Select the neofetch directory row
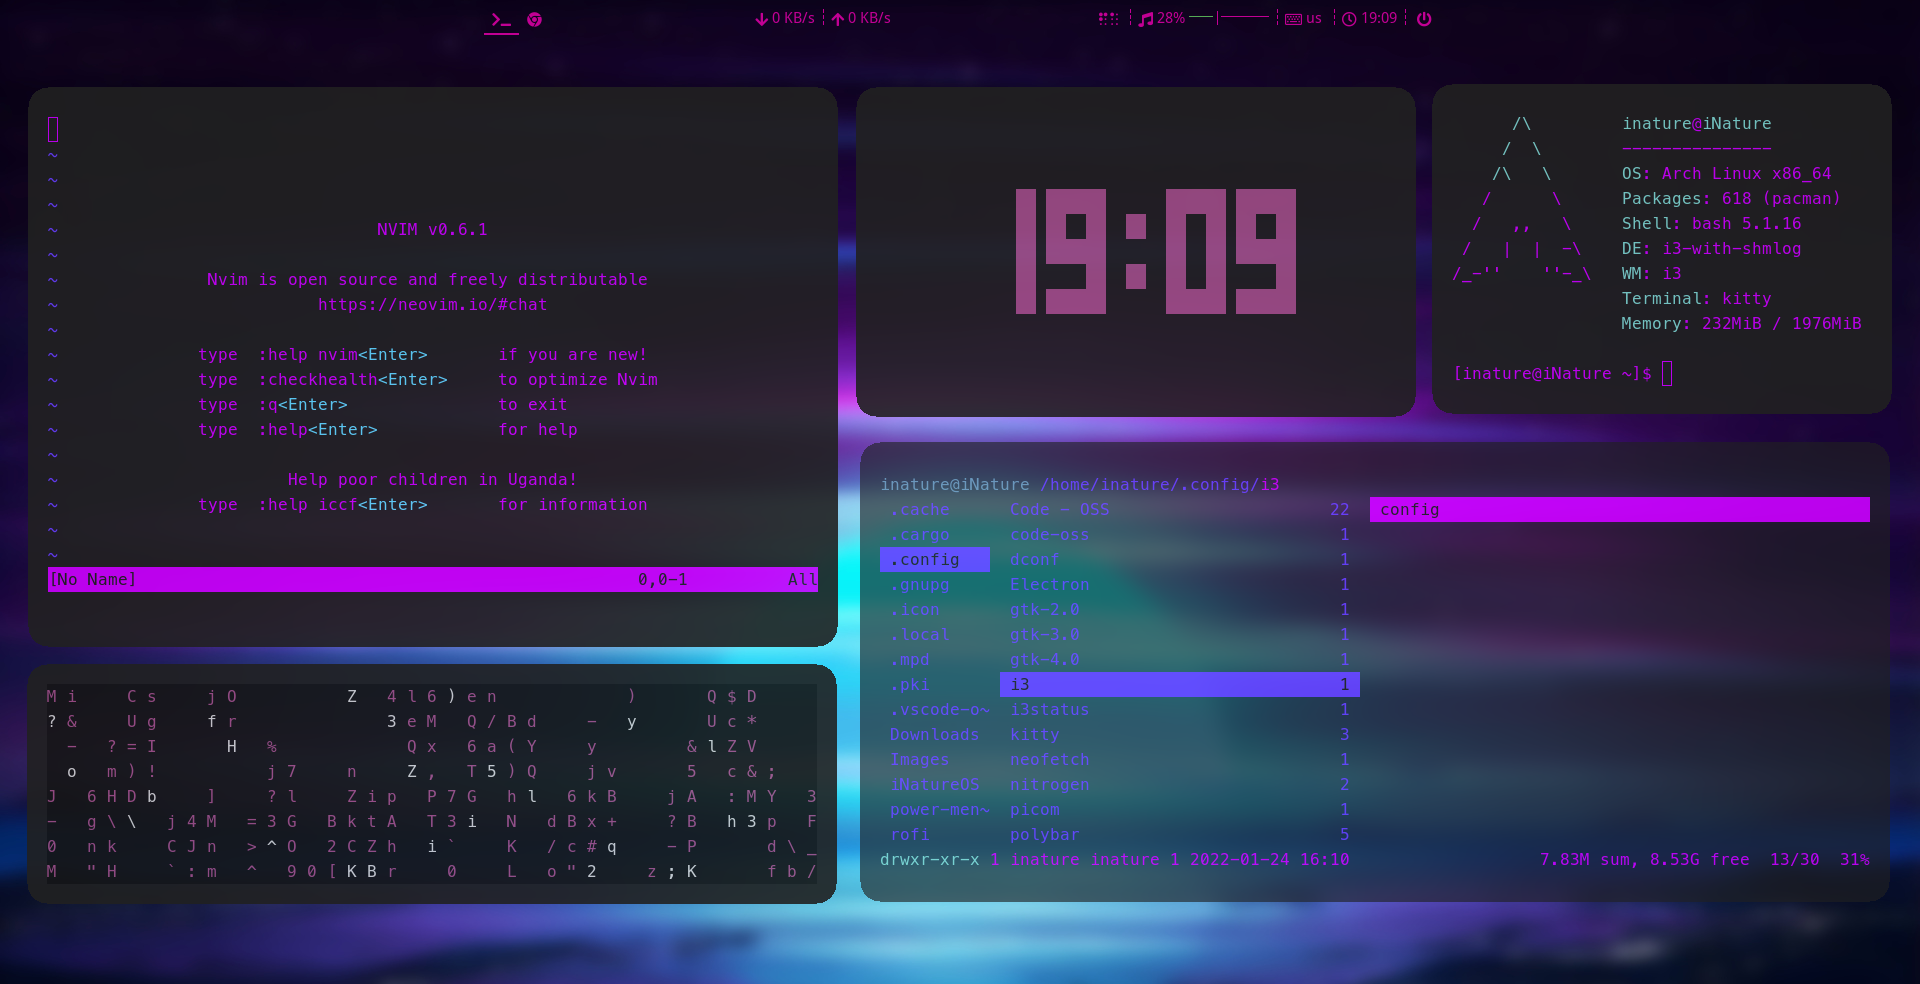The width and height of the screenshot is (1920, 984). (1180, 760)
